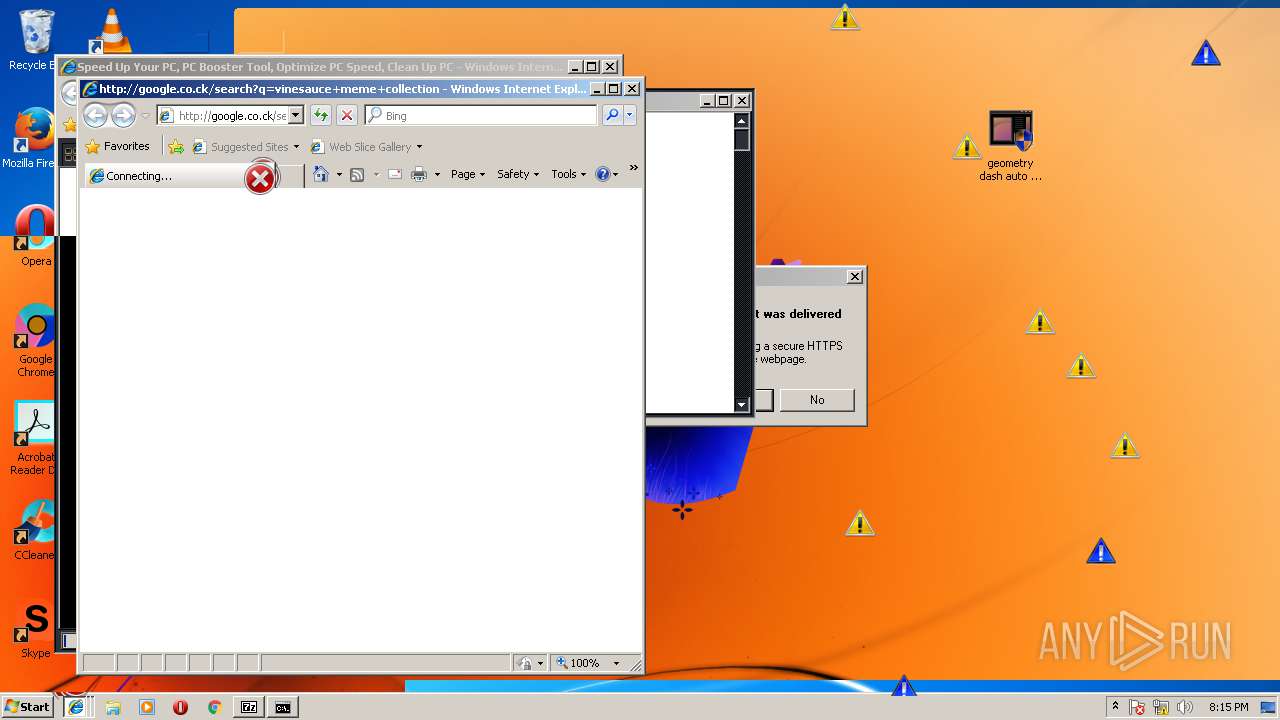The width and height of the screenshot is (1280, 720).
Task: Click the Opera taskbar icon
Action: (180, 707)
